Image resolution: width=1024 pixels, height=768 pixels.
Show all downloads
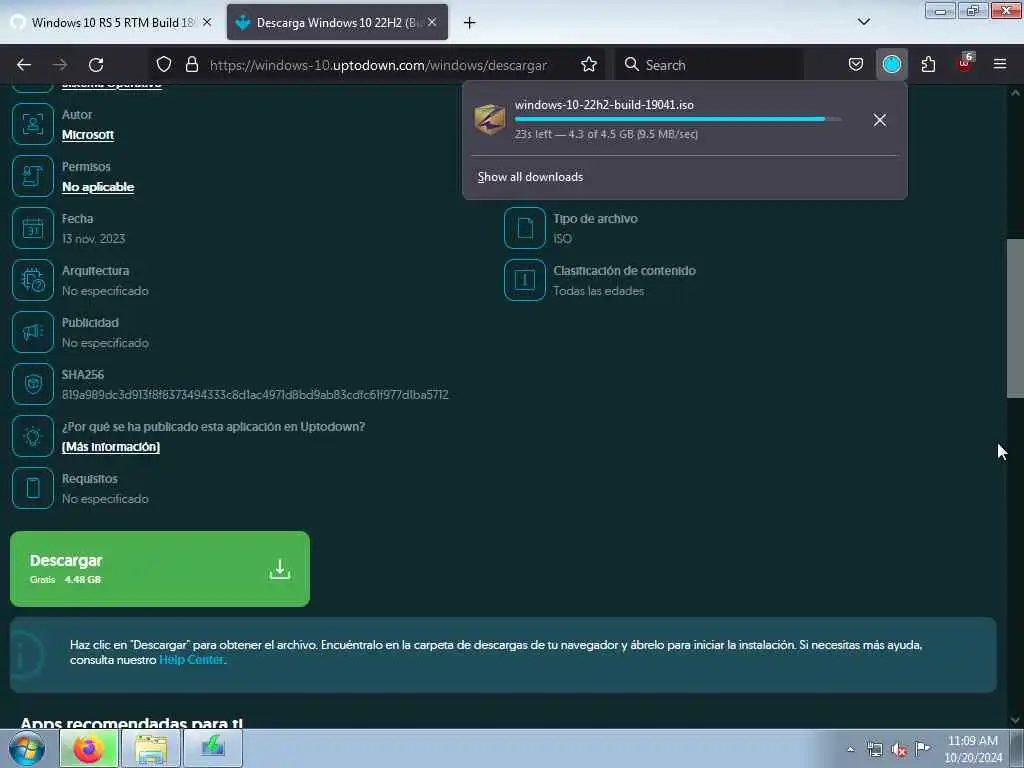pos(530,177)
